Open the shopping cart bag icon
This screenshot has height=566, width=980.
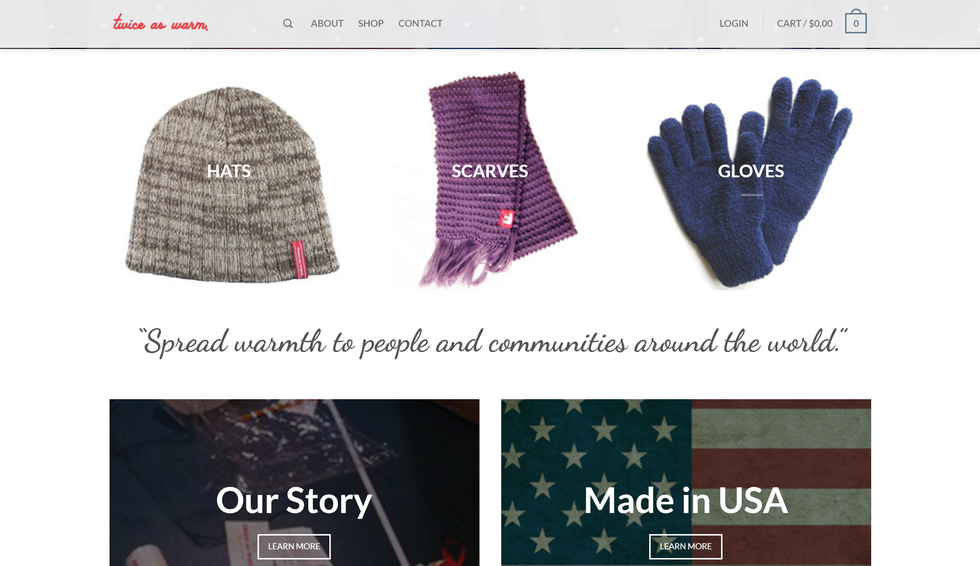(x=856, y=22)
